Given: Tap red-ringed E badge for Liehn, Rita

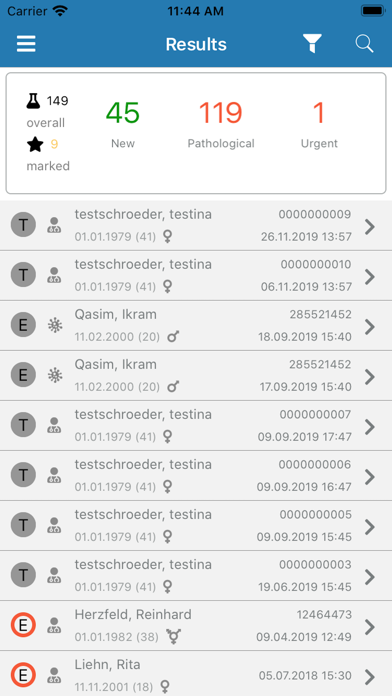Looking at the screenshot, I should point(23,675).
